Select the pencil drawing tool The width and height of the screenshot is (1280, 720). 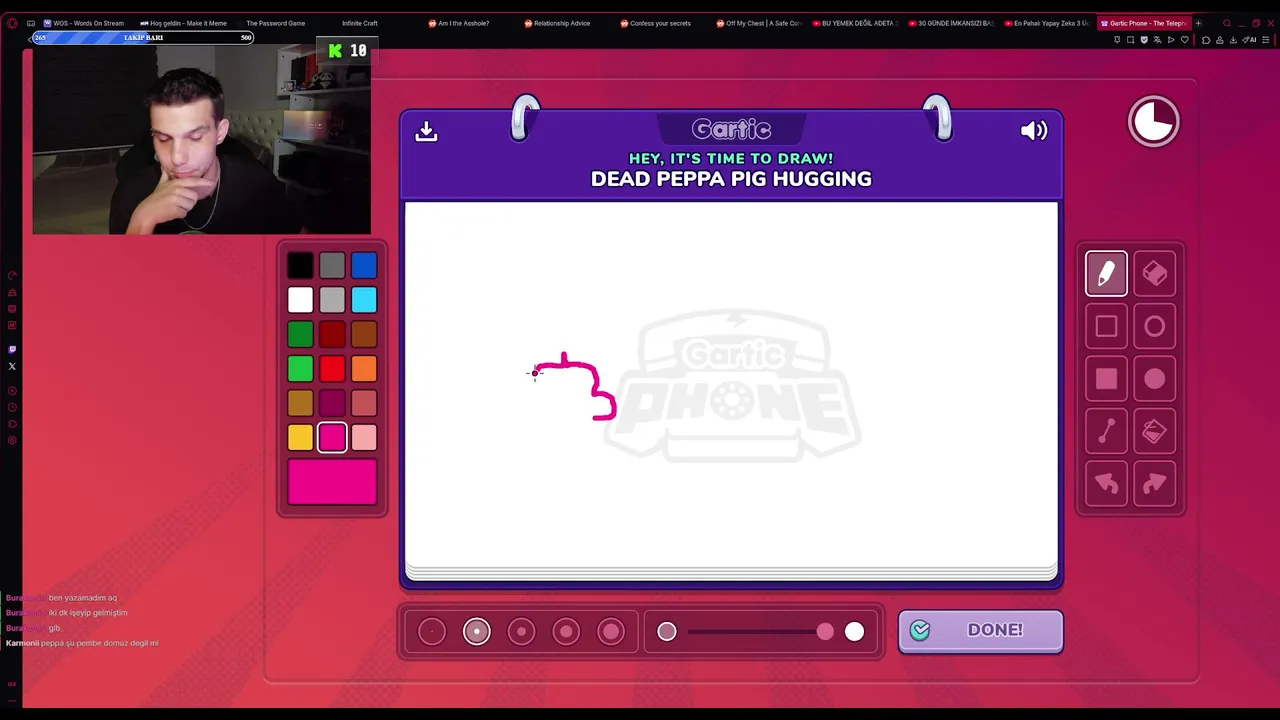point(1106,274)
